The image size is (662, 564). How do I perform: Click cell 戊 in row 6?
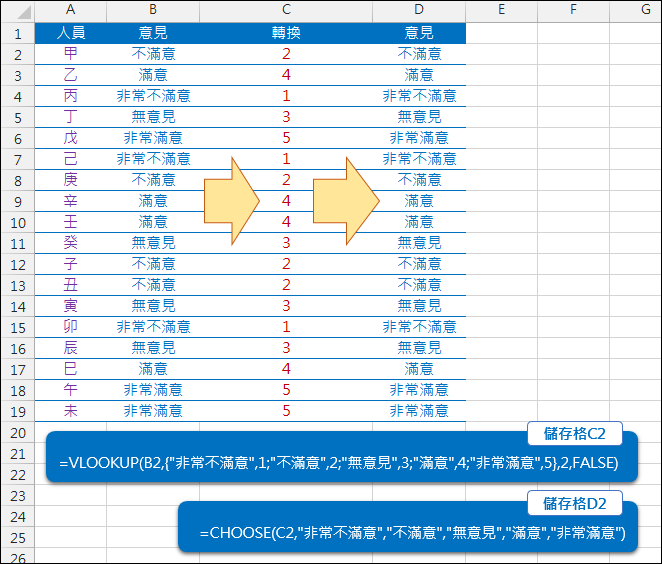click(x=71, y=138)
